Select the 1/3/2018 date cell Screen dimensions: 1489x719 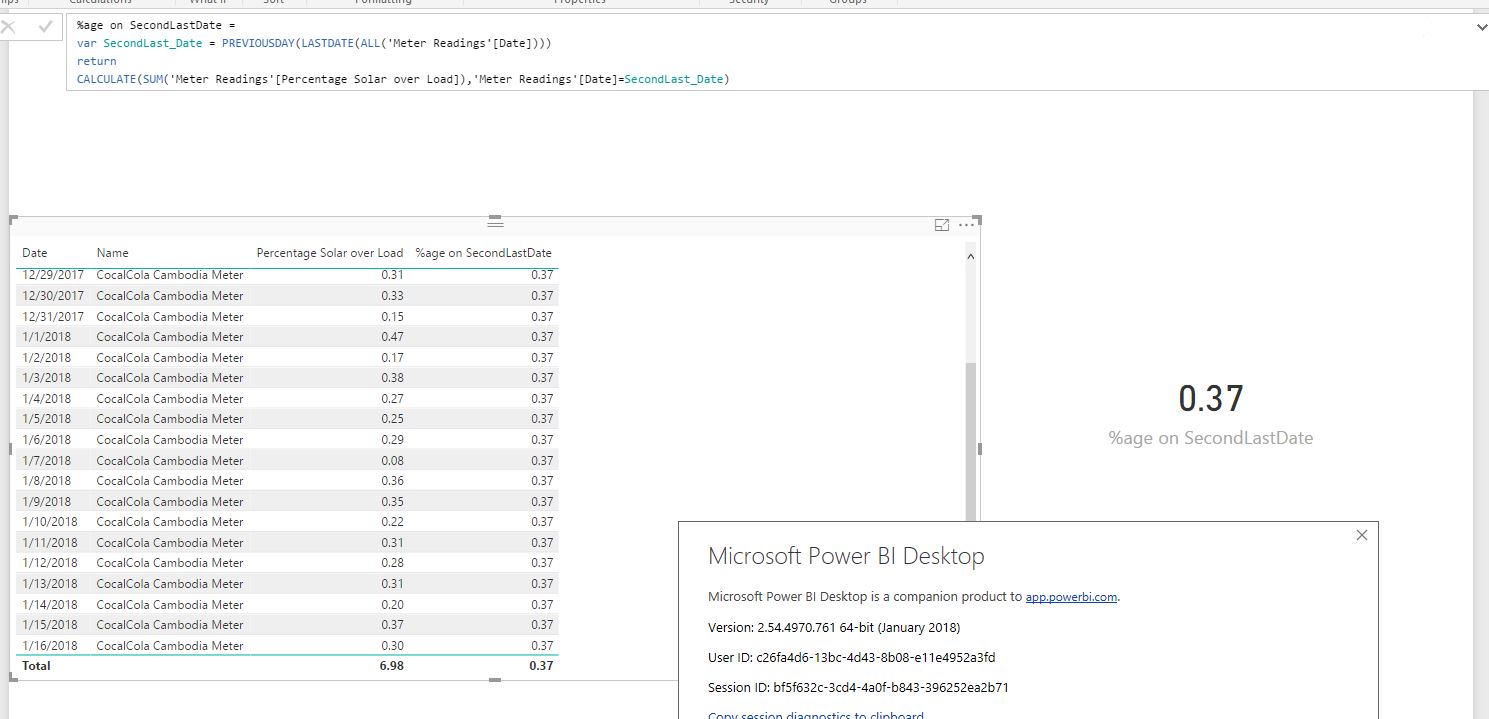click(47, 378)
